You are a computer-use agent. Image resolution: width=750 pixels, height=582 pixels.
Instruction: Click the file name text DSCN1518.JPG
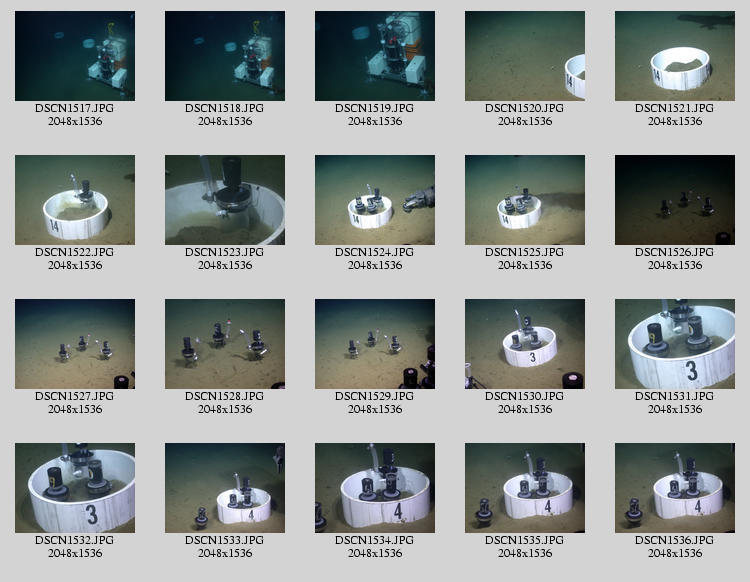tap(225, 109)
